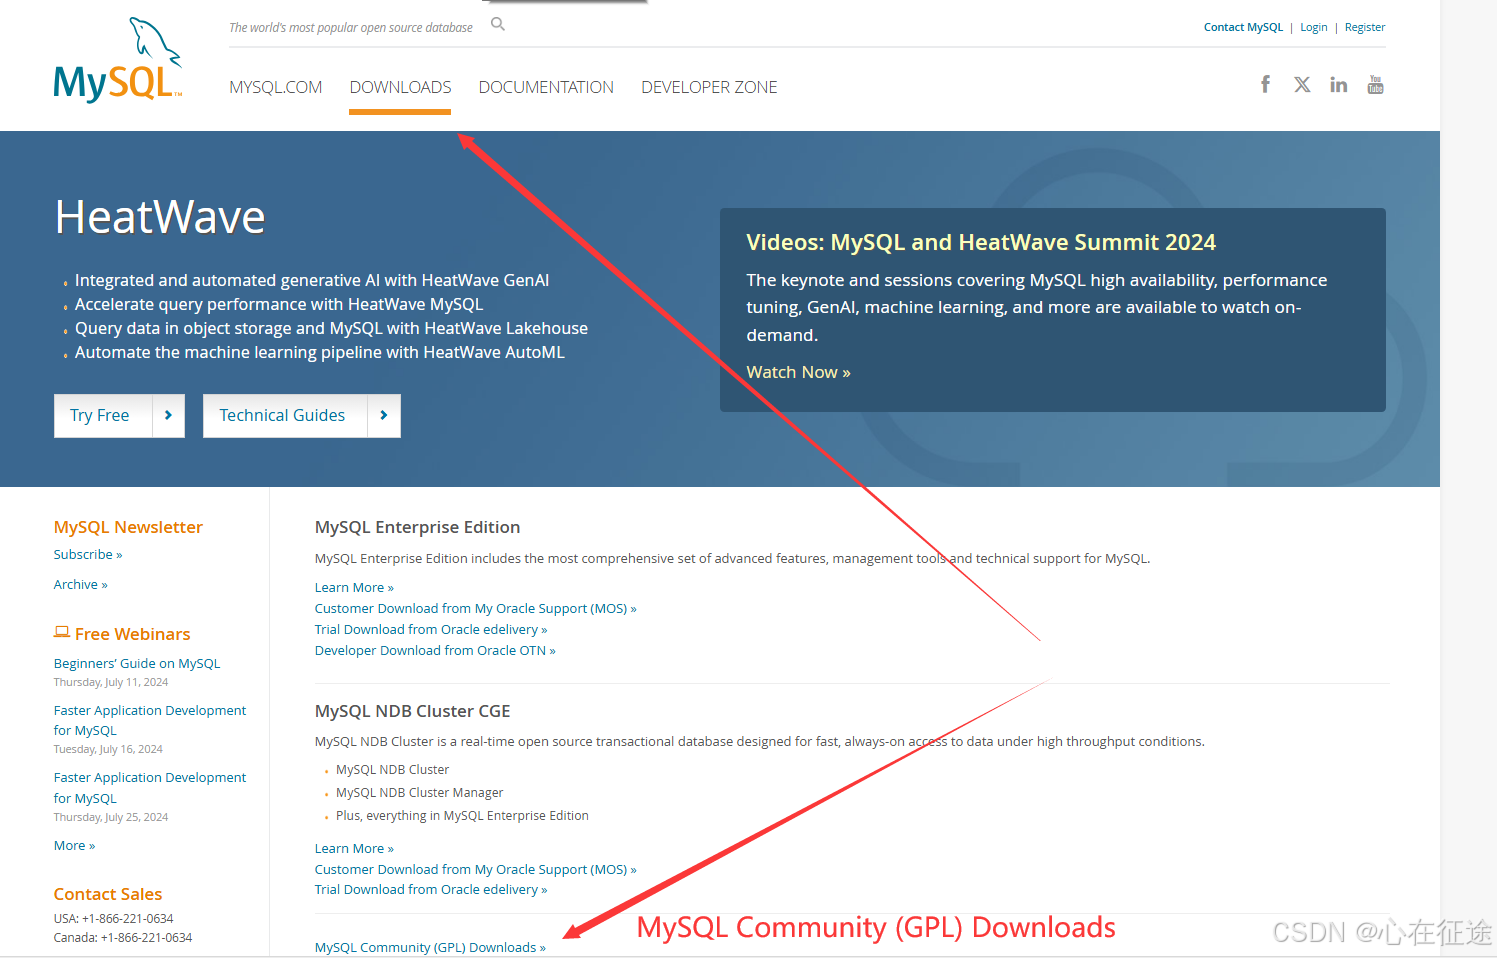The image size is (1497, 958).
Task: Click the Contact Sales heading
Action: coord(108,894)
